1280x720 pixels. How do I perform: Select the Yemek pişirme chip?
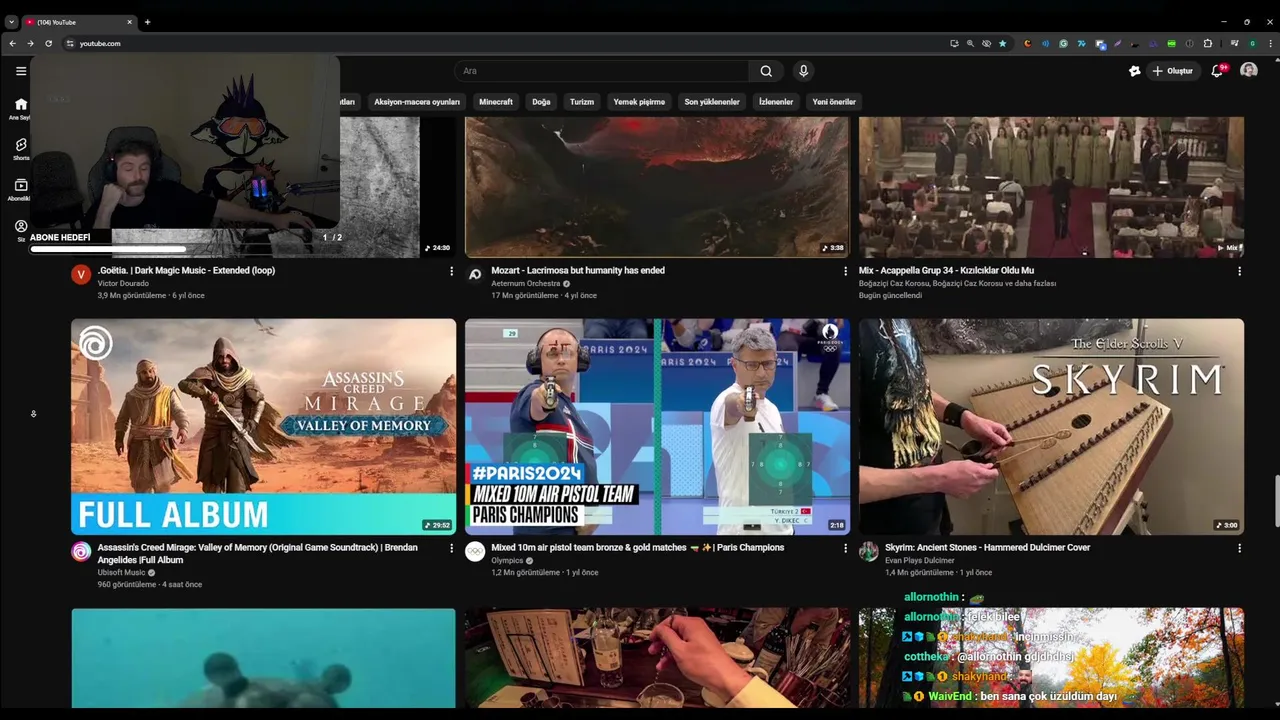pyautogui.click(x=639, y=102)
